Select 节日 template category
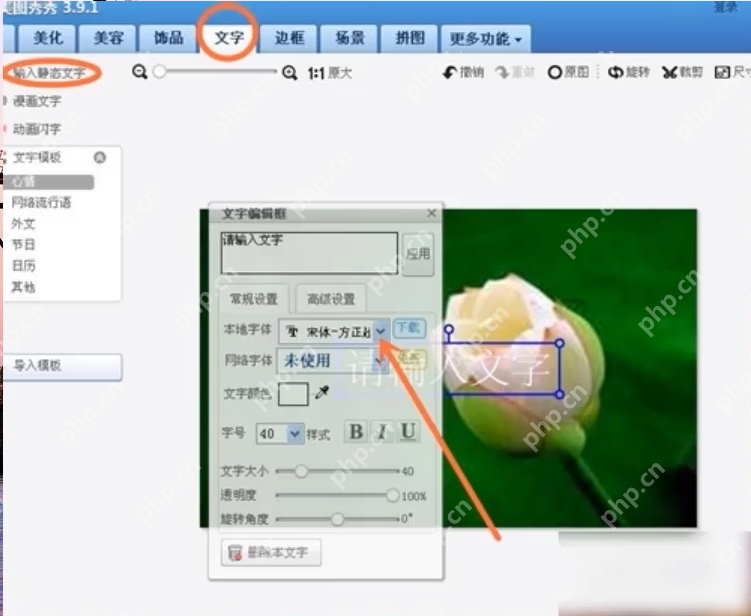 click(23, 245)
